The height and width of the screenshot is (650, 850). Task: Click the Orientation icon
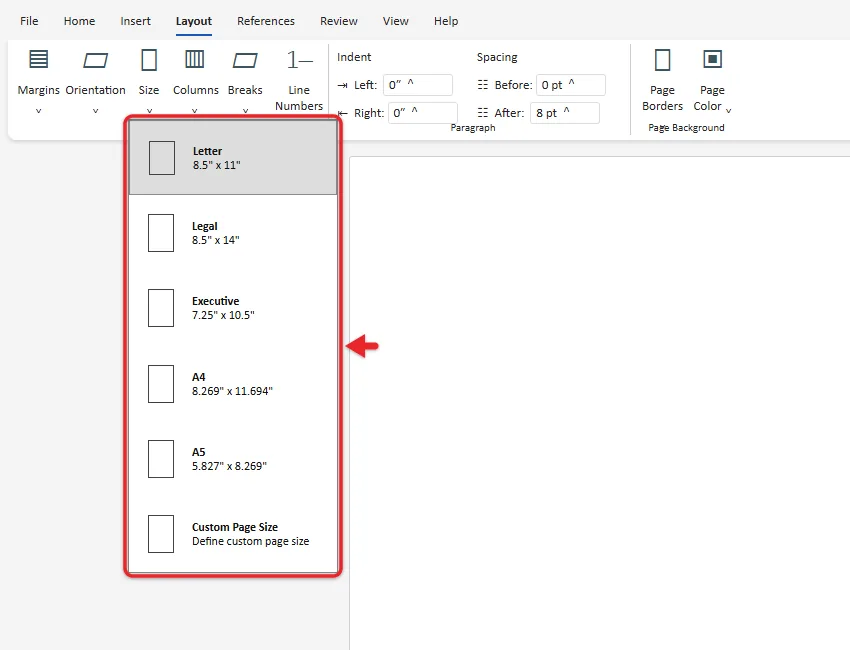coord(95,60)
